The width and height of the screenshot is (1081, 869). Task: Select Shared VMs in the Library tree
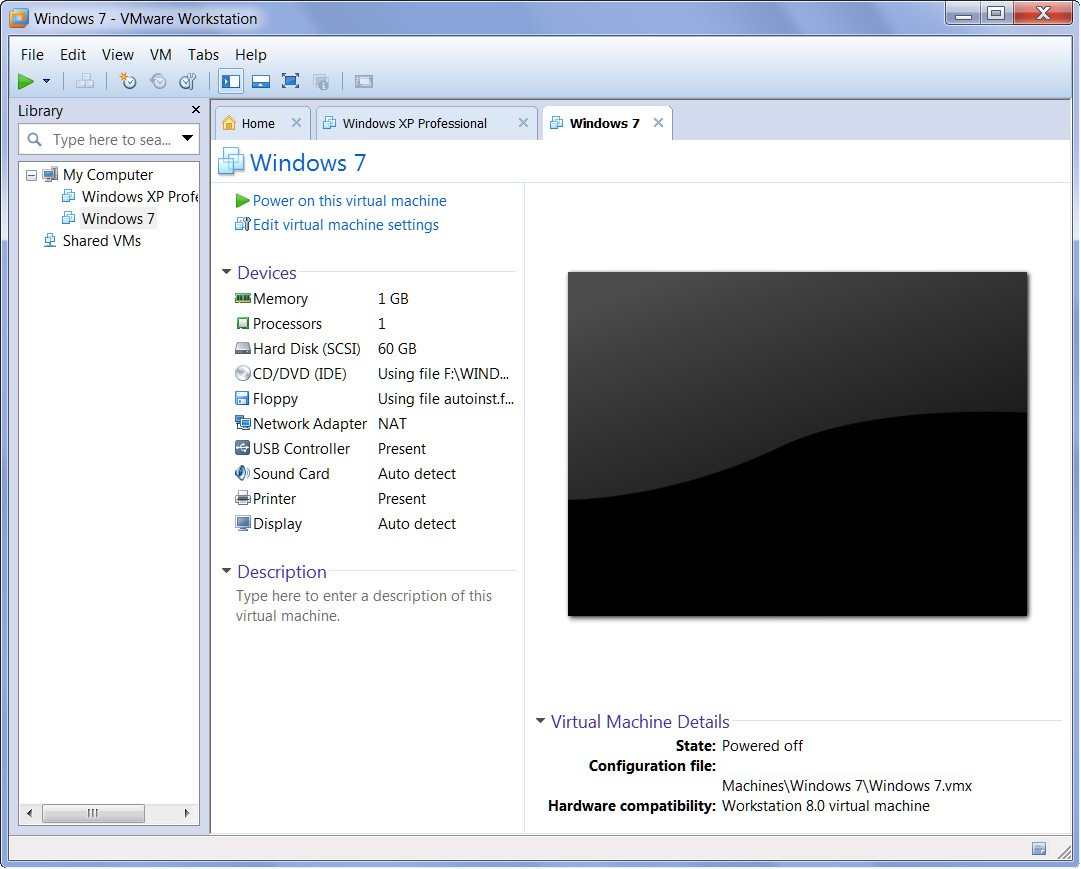tap(101, 241)
